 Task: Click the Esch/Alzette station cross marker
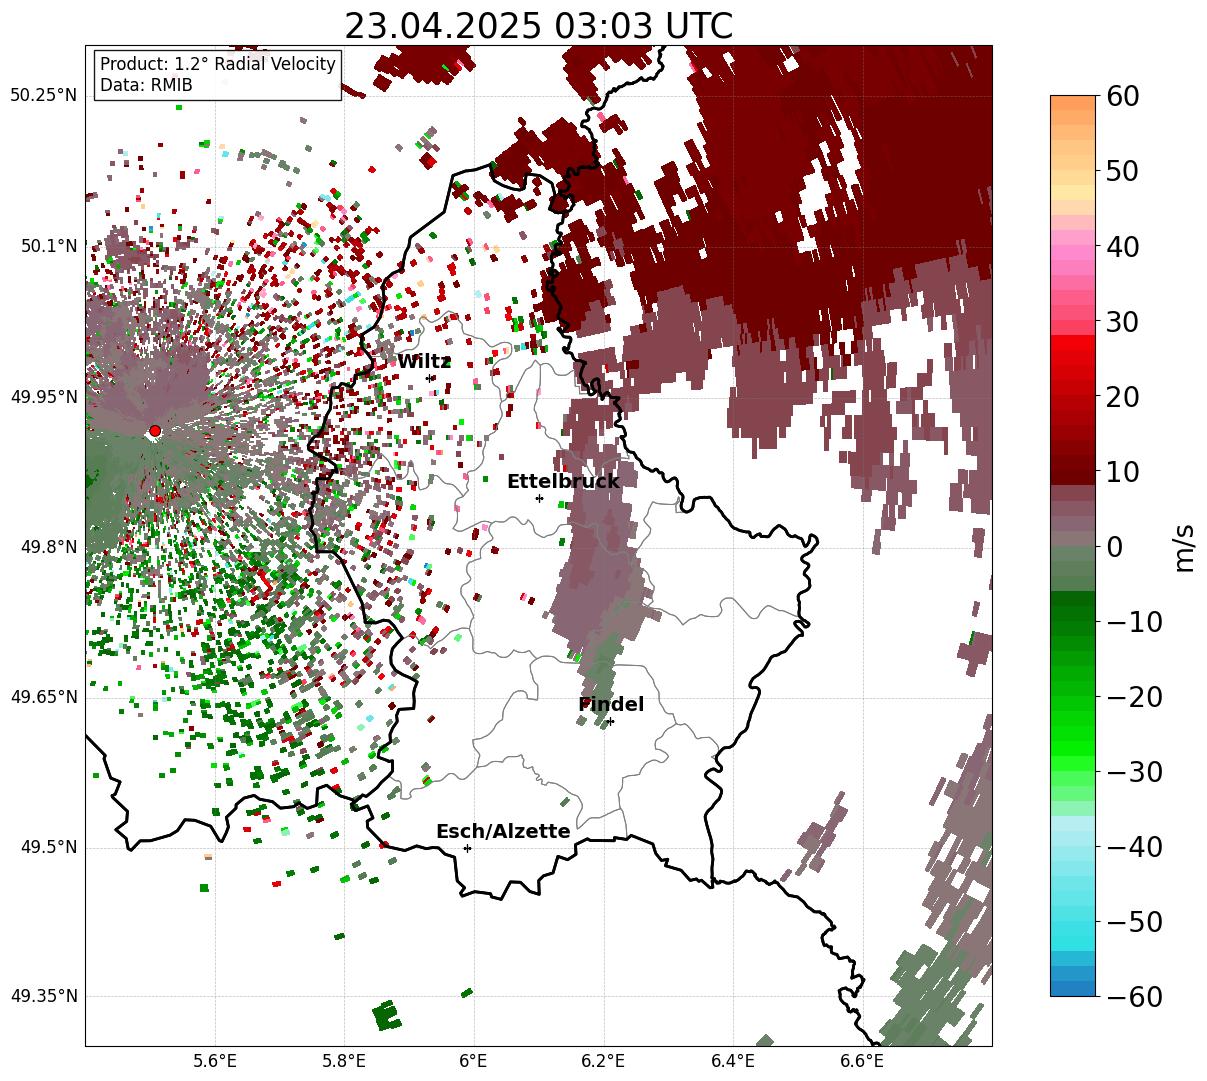[467, 848]
